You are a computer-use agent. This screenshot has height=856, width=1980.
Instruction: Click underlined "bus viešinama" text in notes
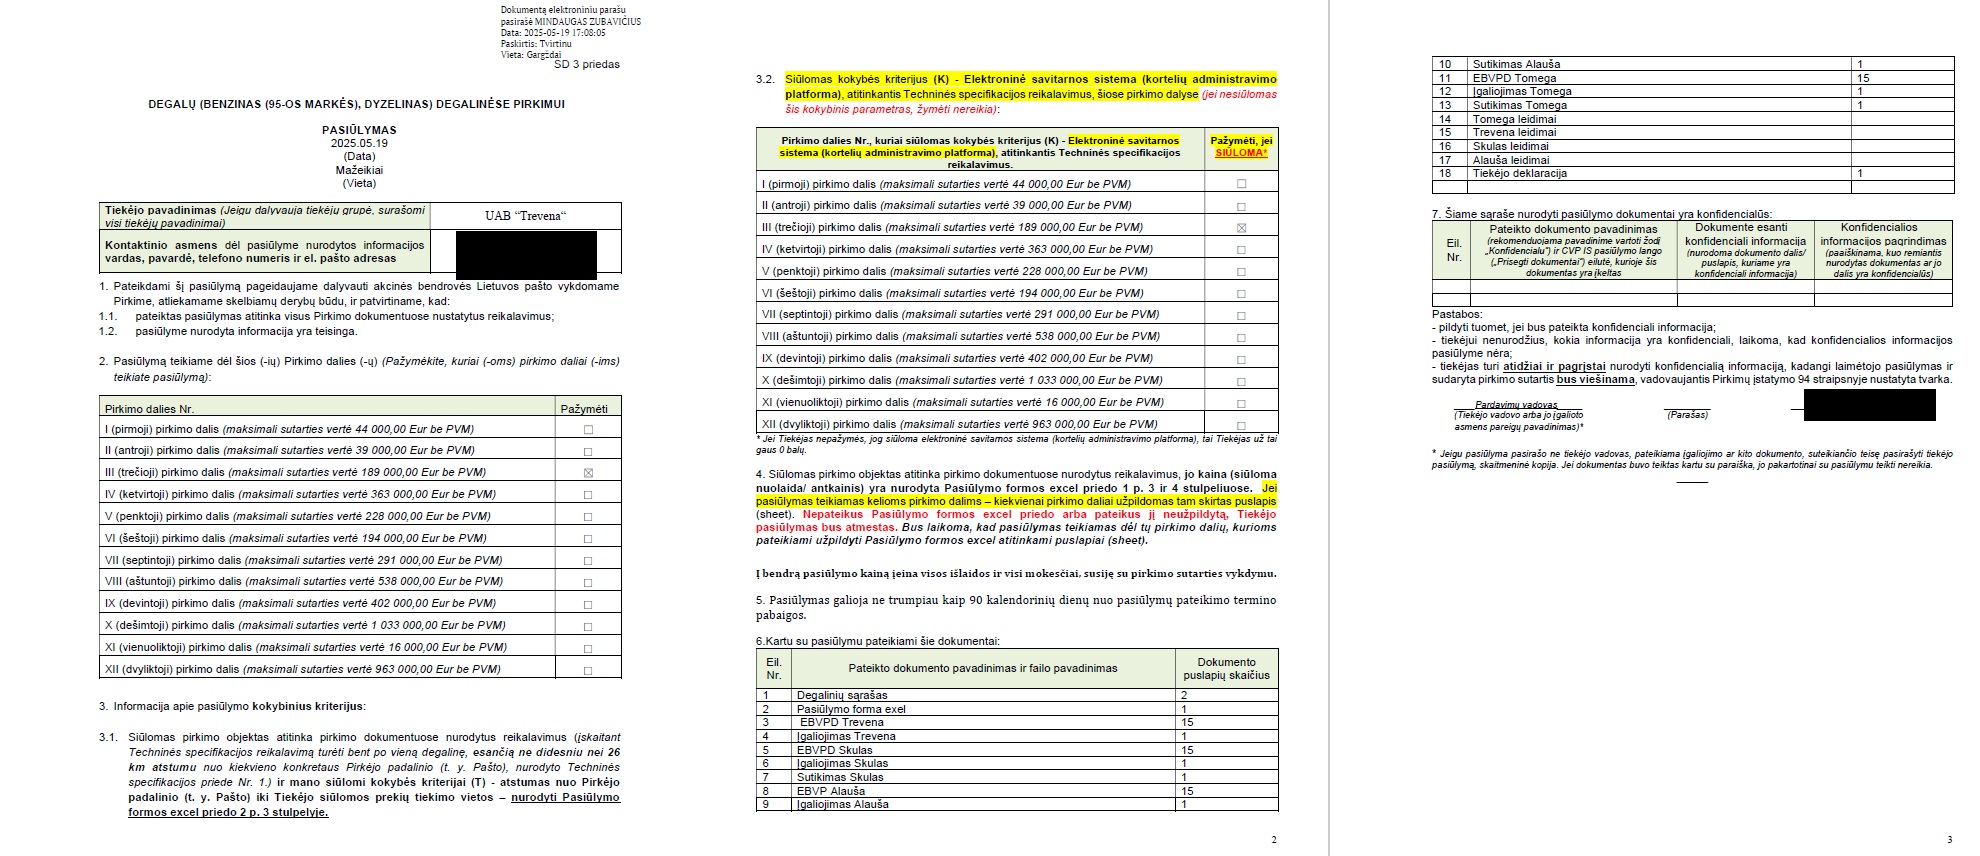pyautogui.click(x=1595, y=380)
